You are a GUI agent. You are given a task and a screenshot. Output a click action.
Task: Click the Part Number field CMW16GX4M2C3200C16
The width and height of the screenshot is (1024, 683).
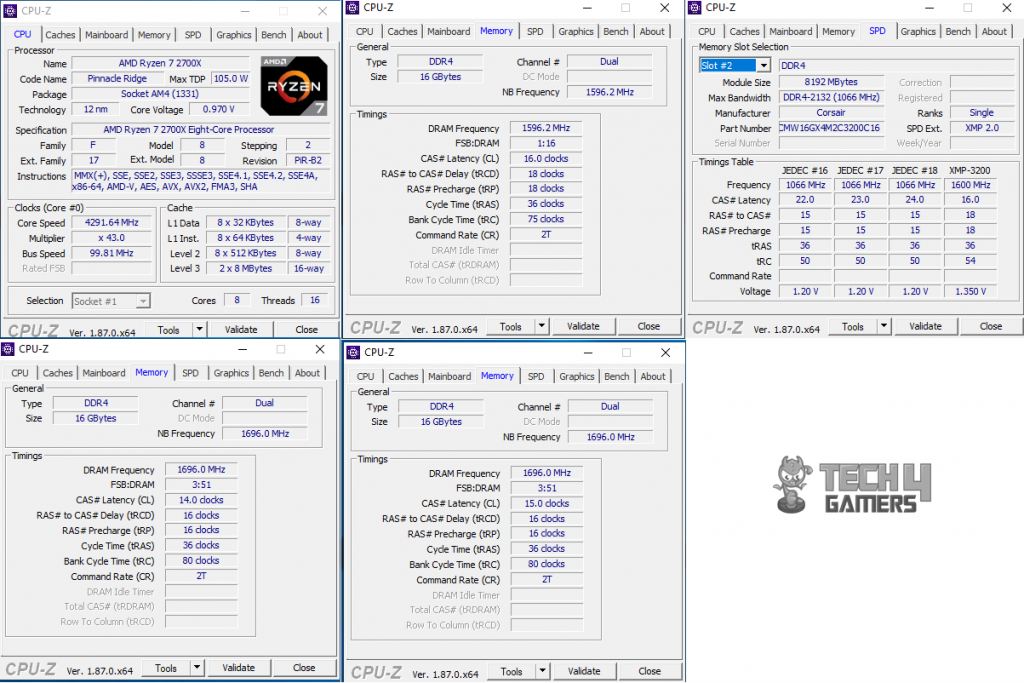831,128
